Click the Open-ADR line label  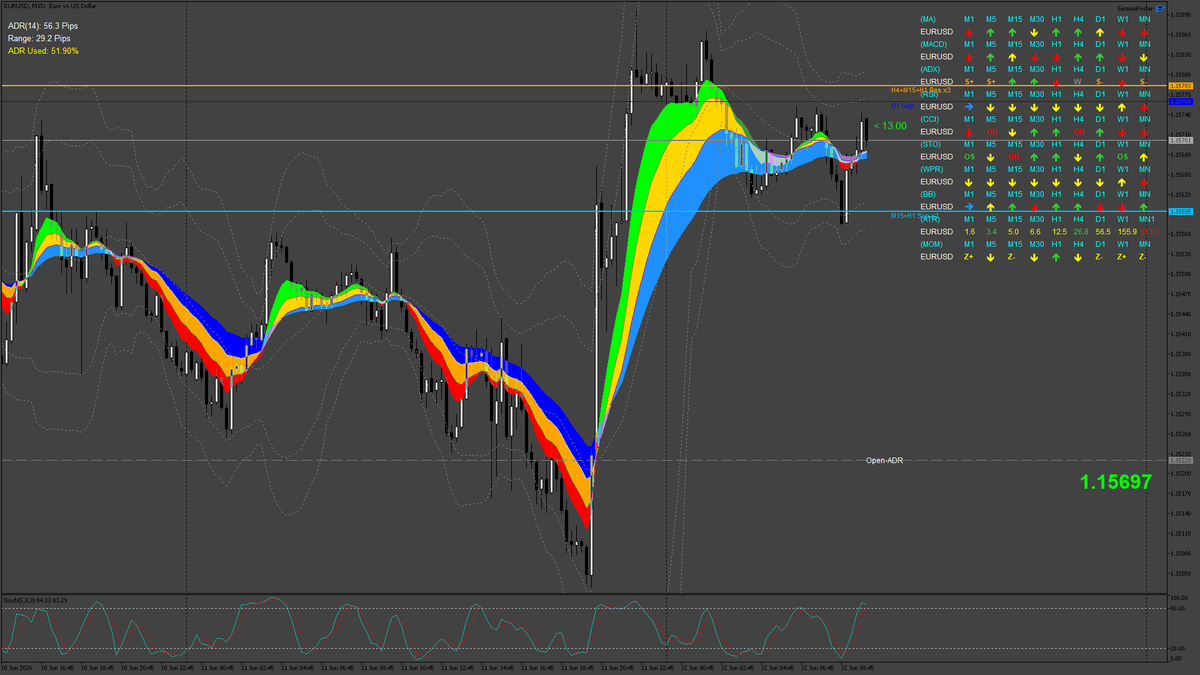point(885,460)
